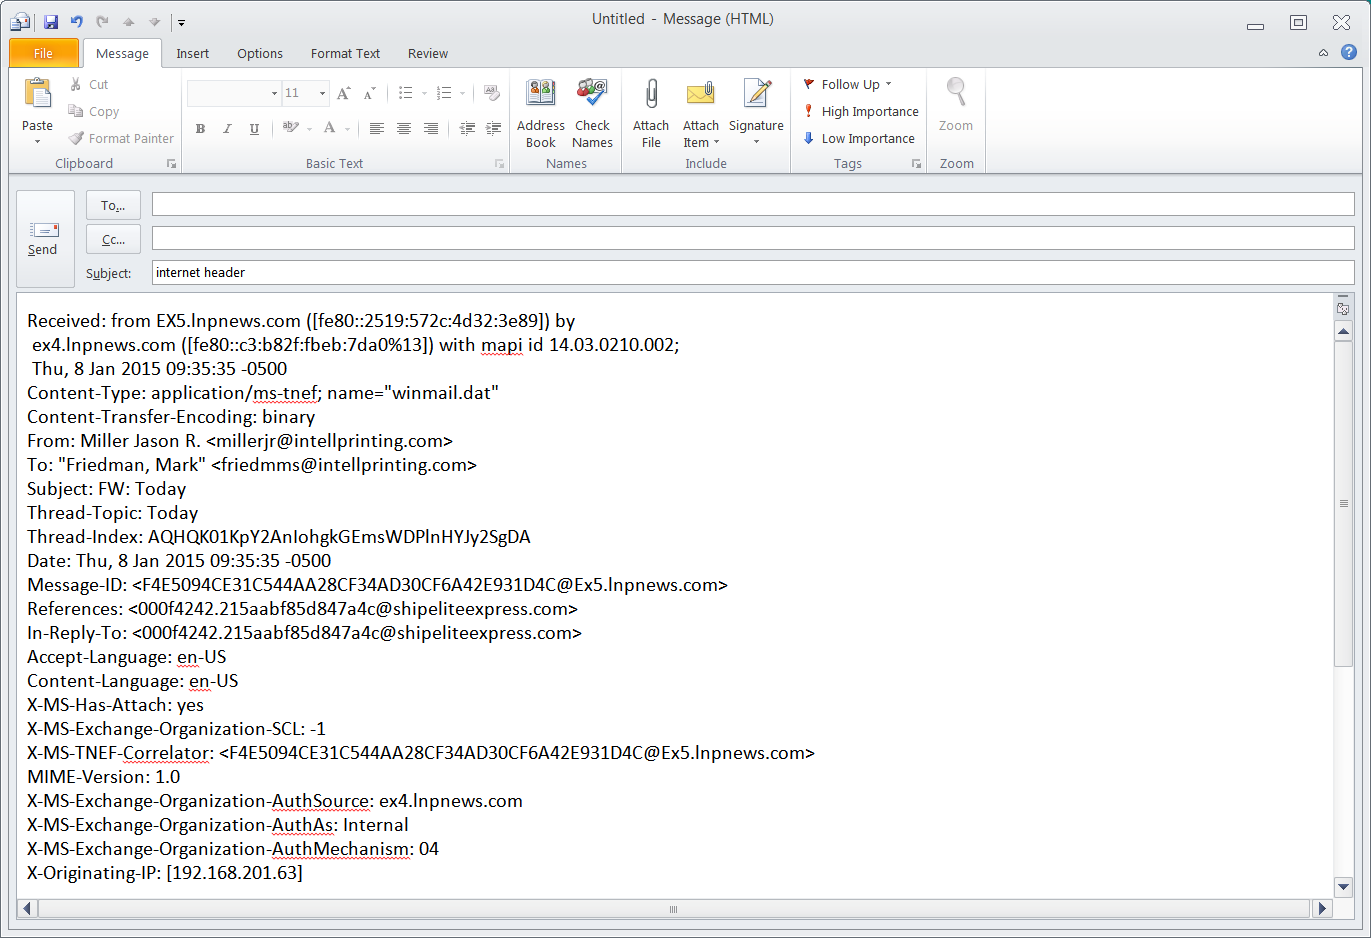Toggle High Importance tag
Screen dimensions: 1371x938
coord(860,112)
